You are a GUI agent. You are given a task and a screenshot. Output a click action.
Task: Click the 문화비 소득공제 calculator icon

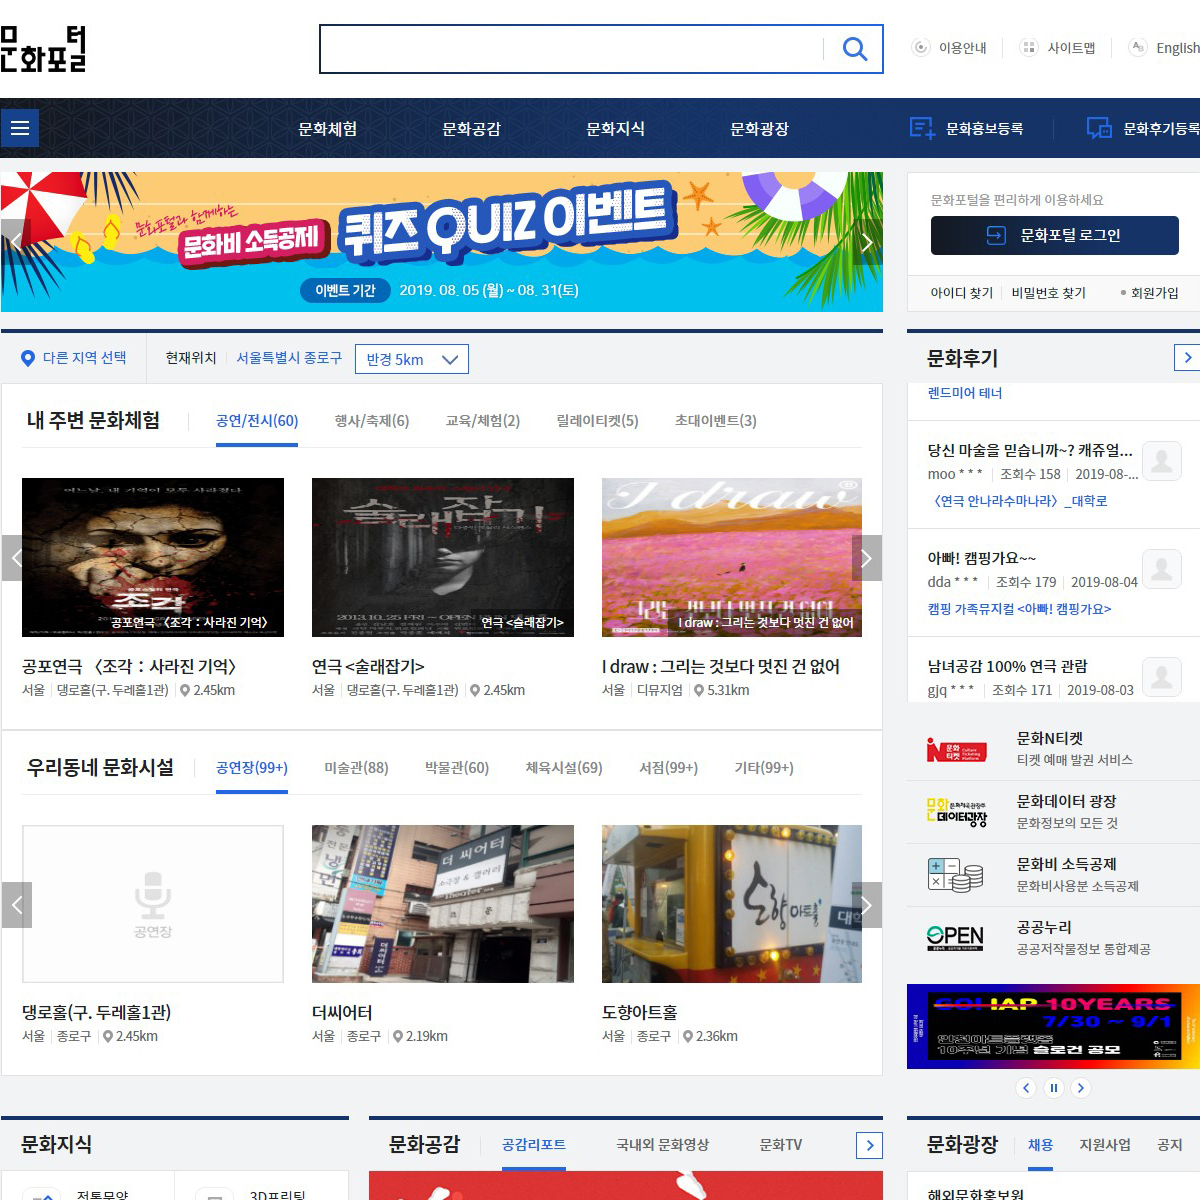[956, 875]
